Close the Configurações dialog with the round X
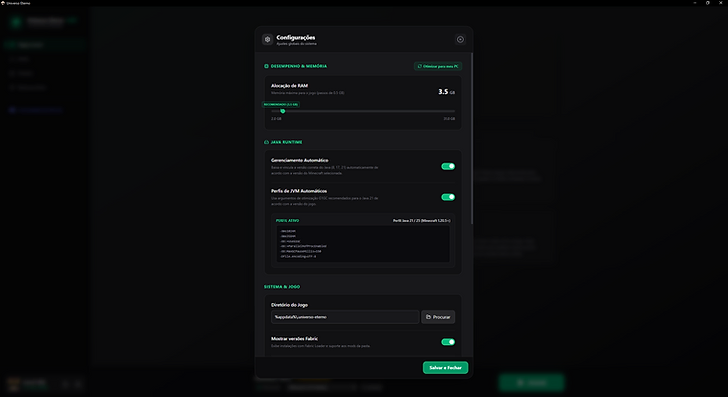 pos(460,39)
